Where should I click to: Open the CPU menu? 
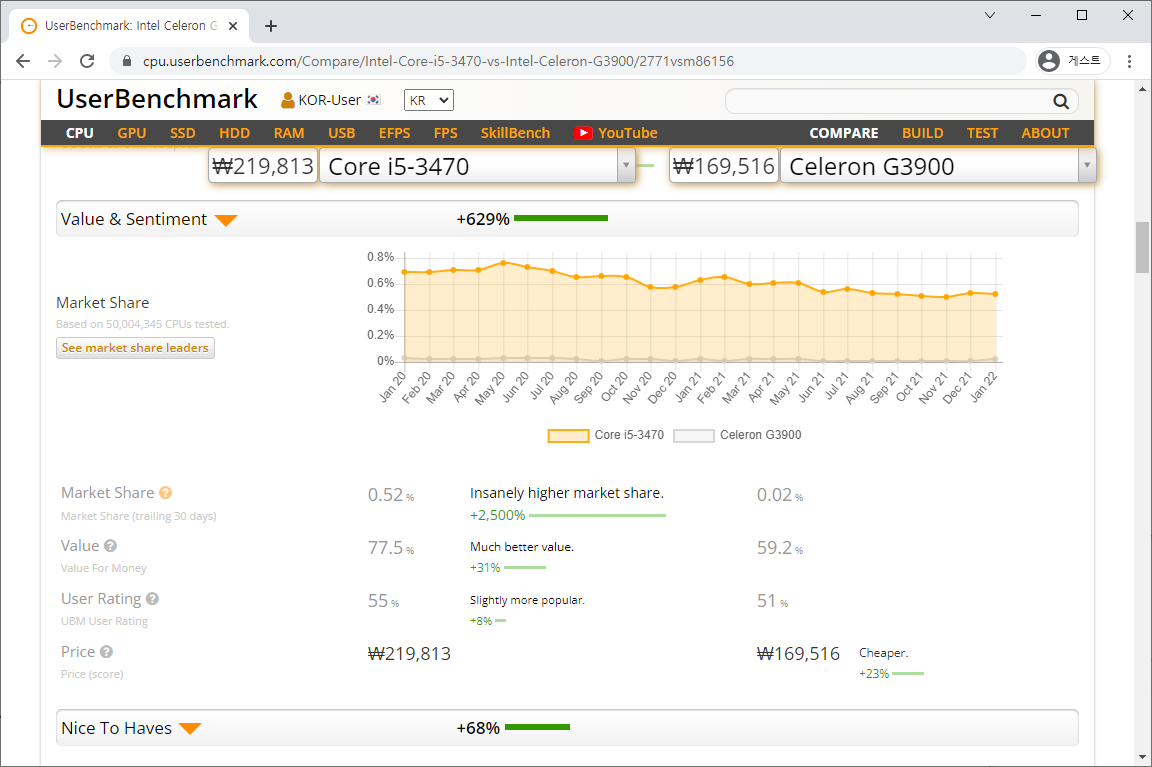coord(79,133)
